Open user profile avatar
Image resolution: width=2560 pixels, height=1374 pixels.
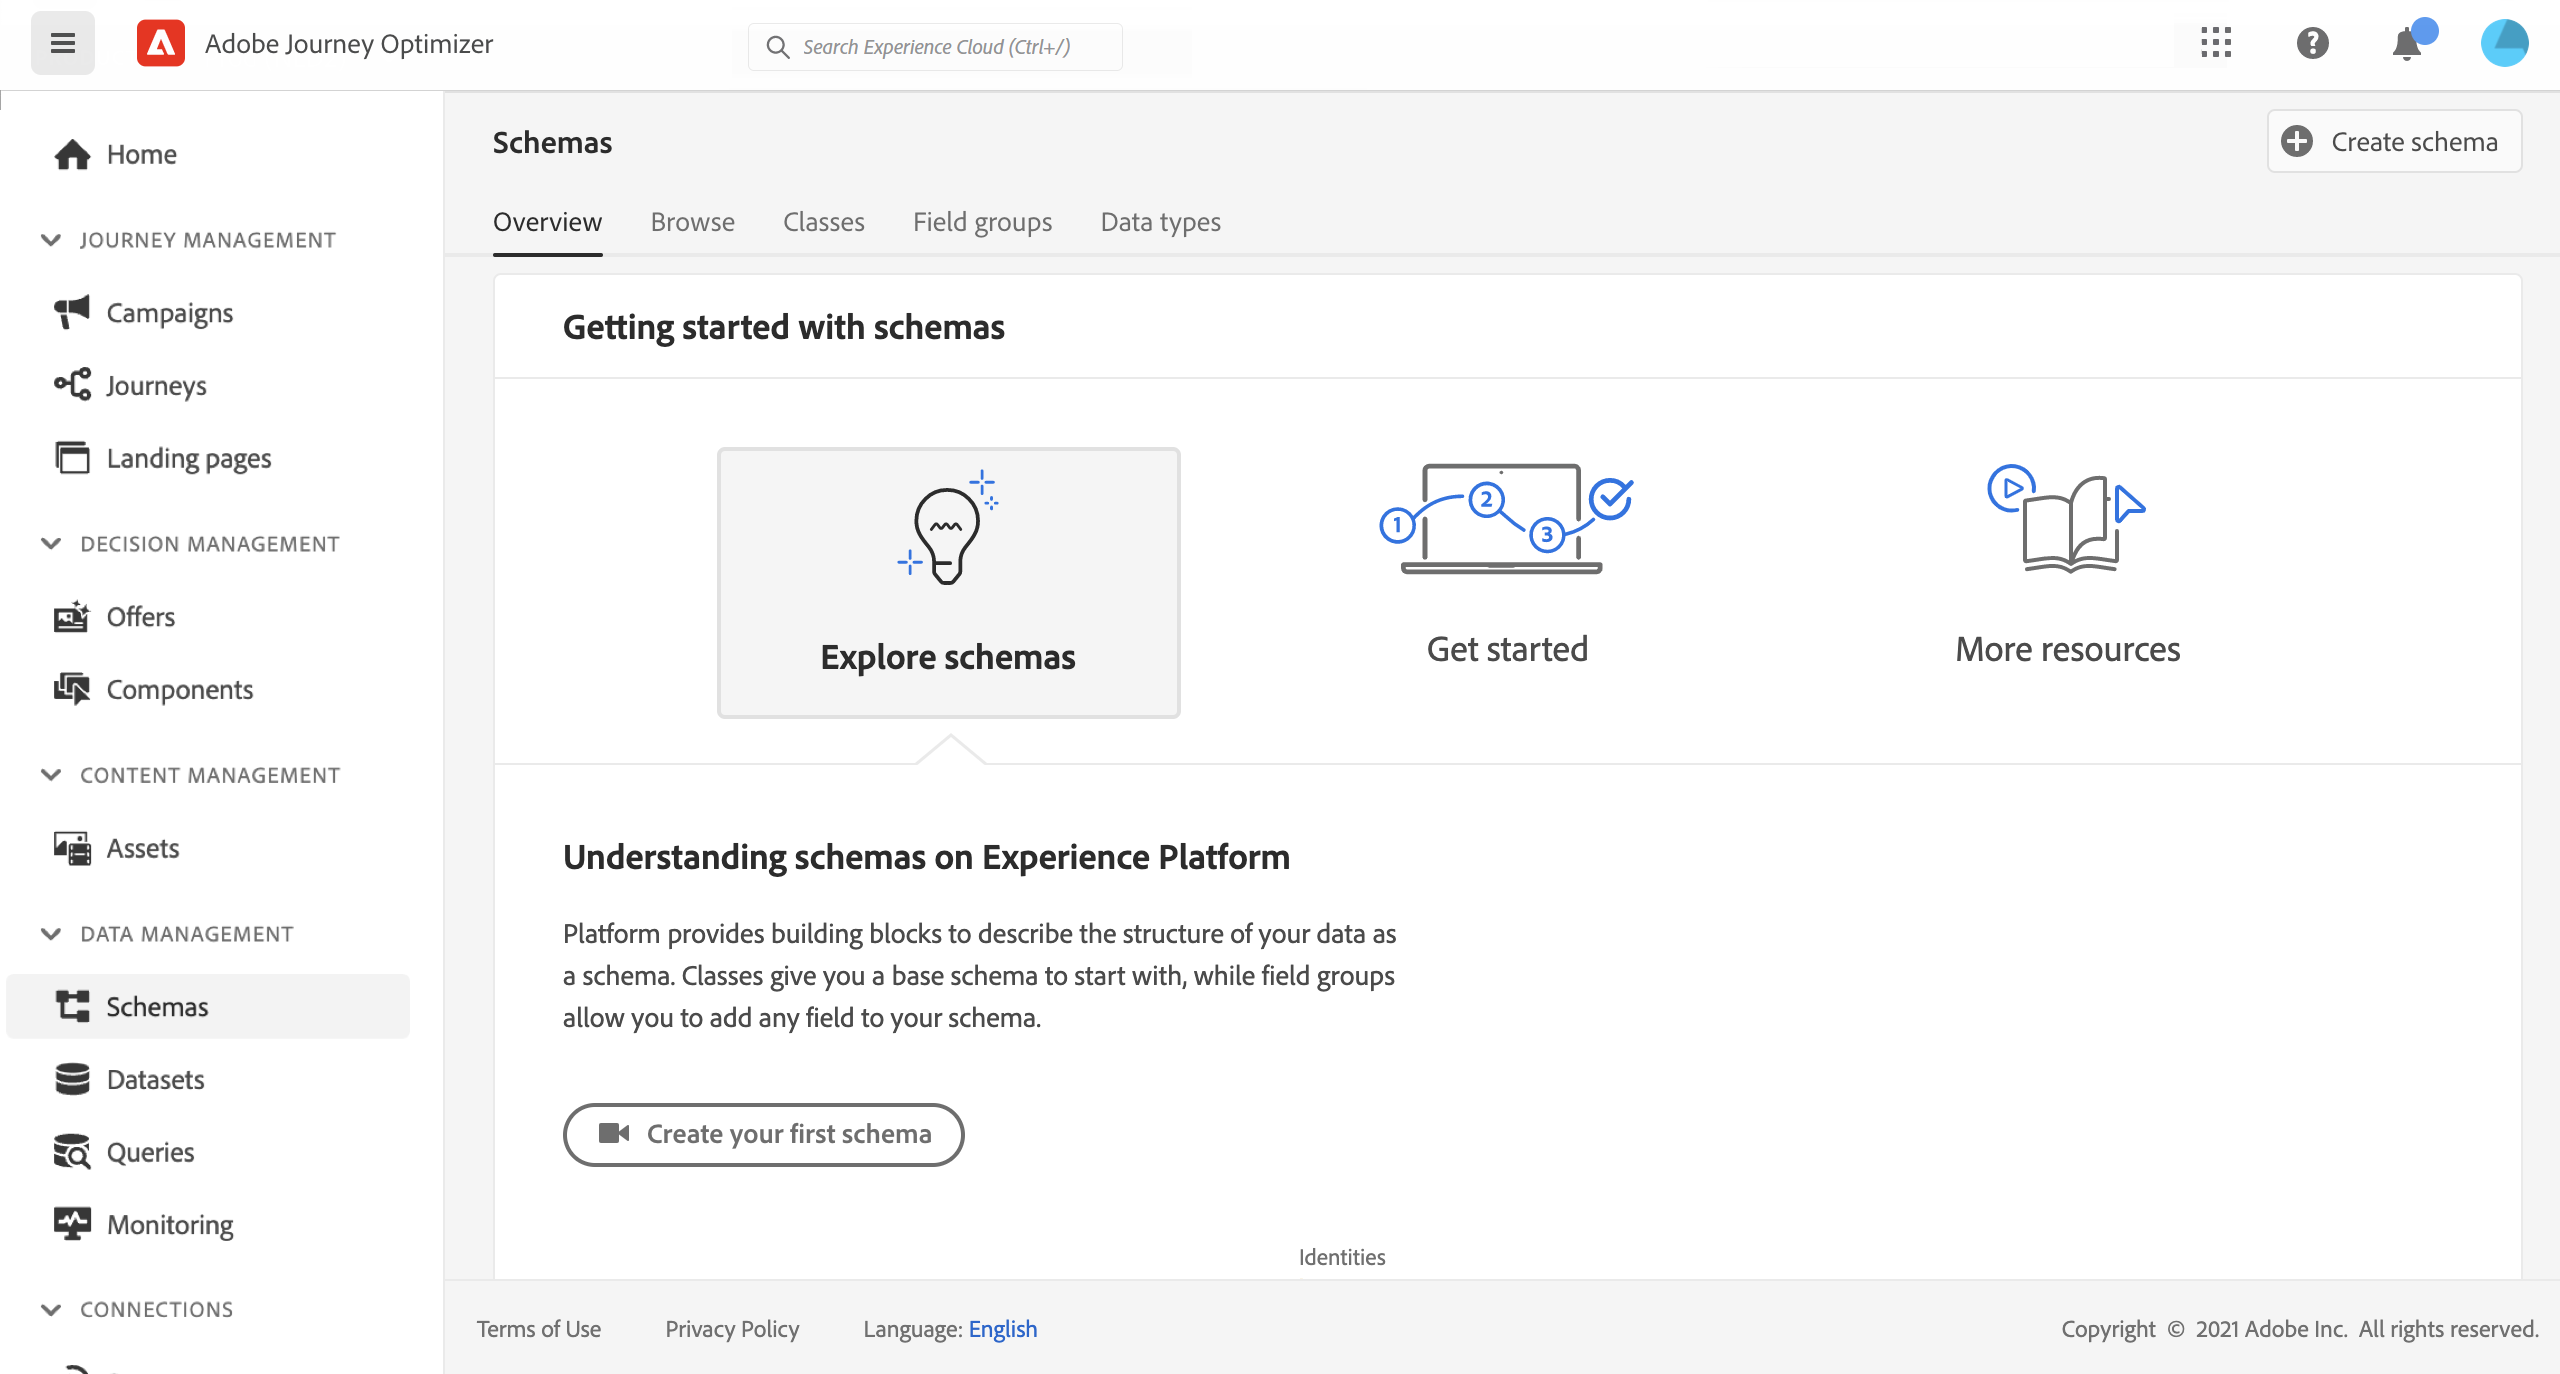tap(2504, 43)
